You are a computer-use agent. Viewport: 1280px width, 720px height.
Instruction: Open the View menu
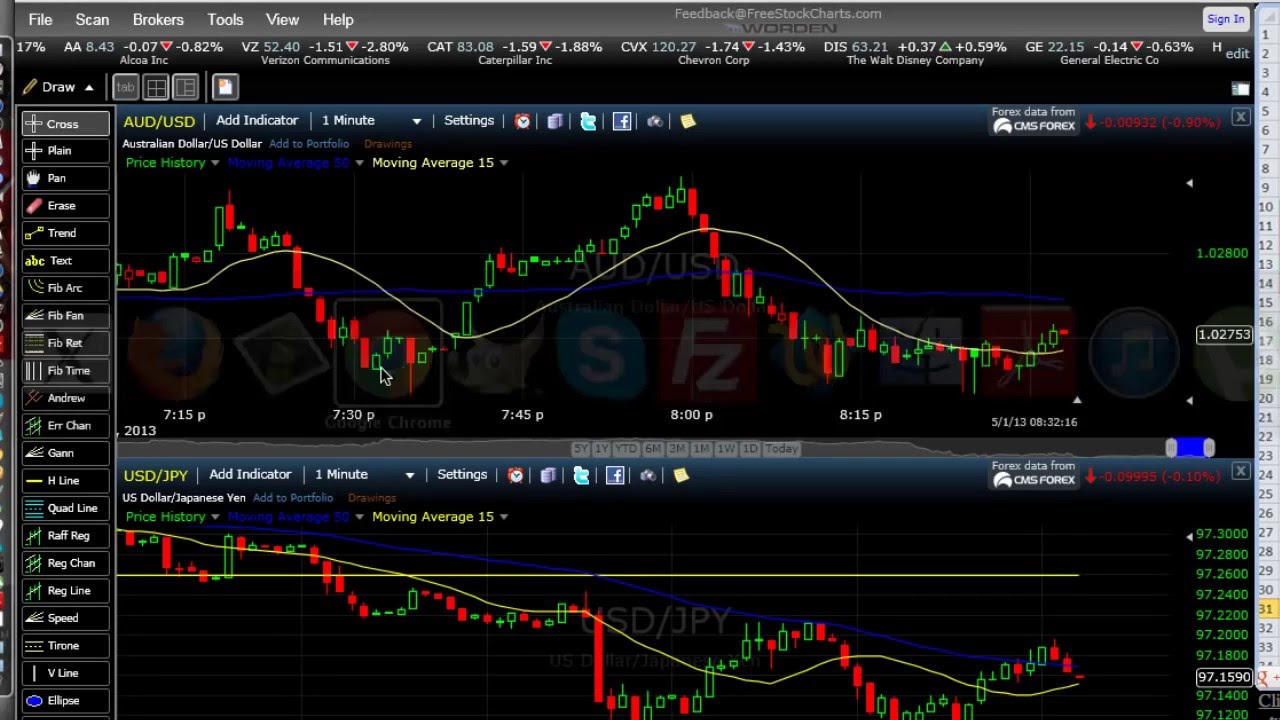click(282, 19)
